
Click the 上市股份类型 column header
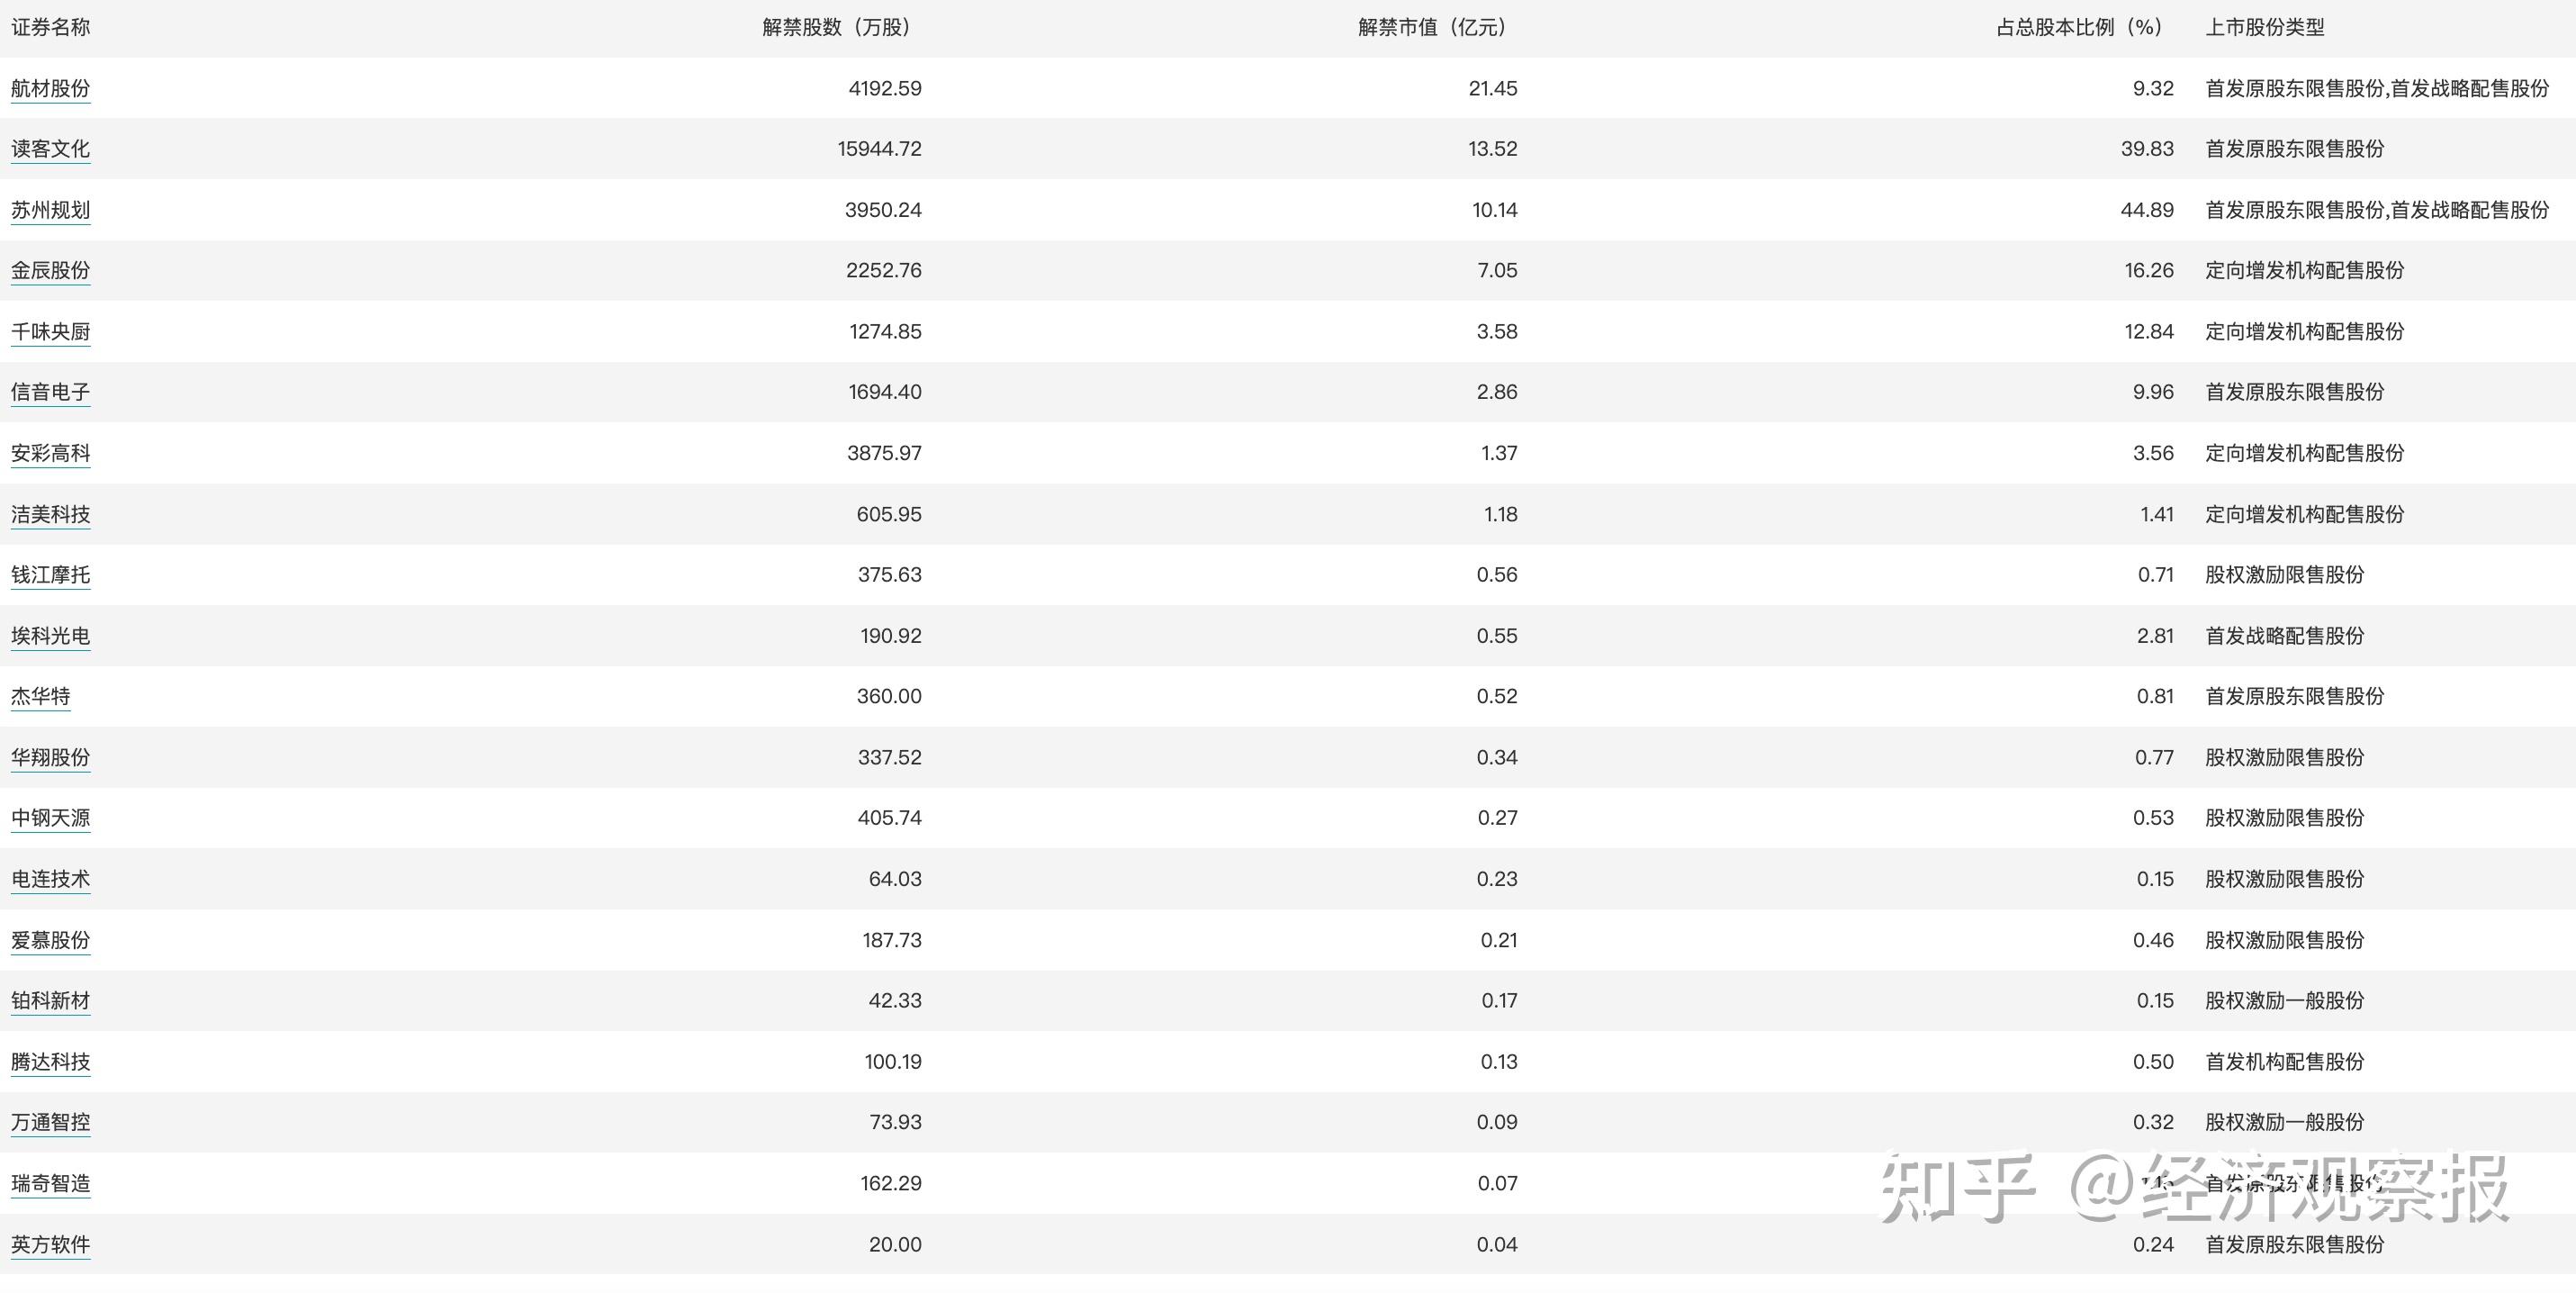click(2265, 27)
